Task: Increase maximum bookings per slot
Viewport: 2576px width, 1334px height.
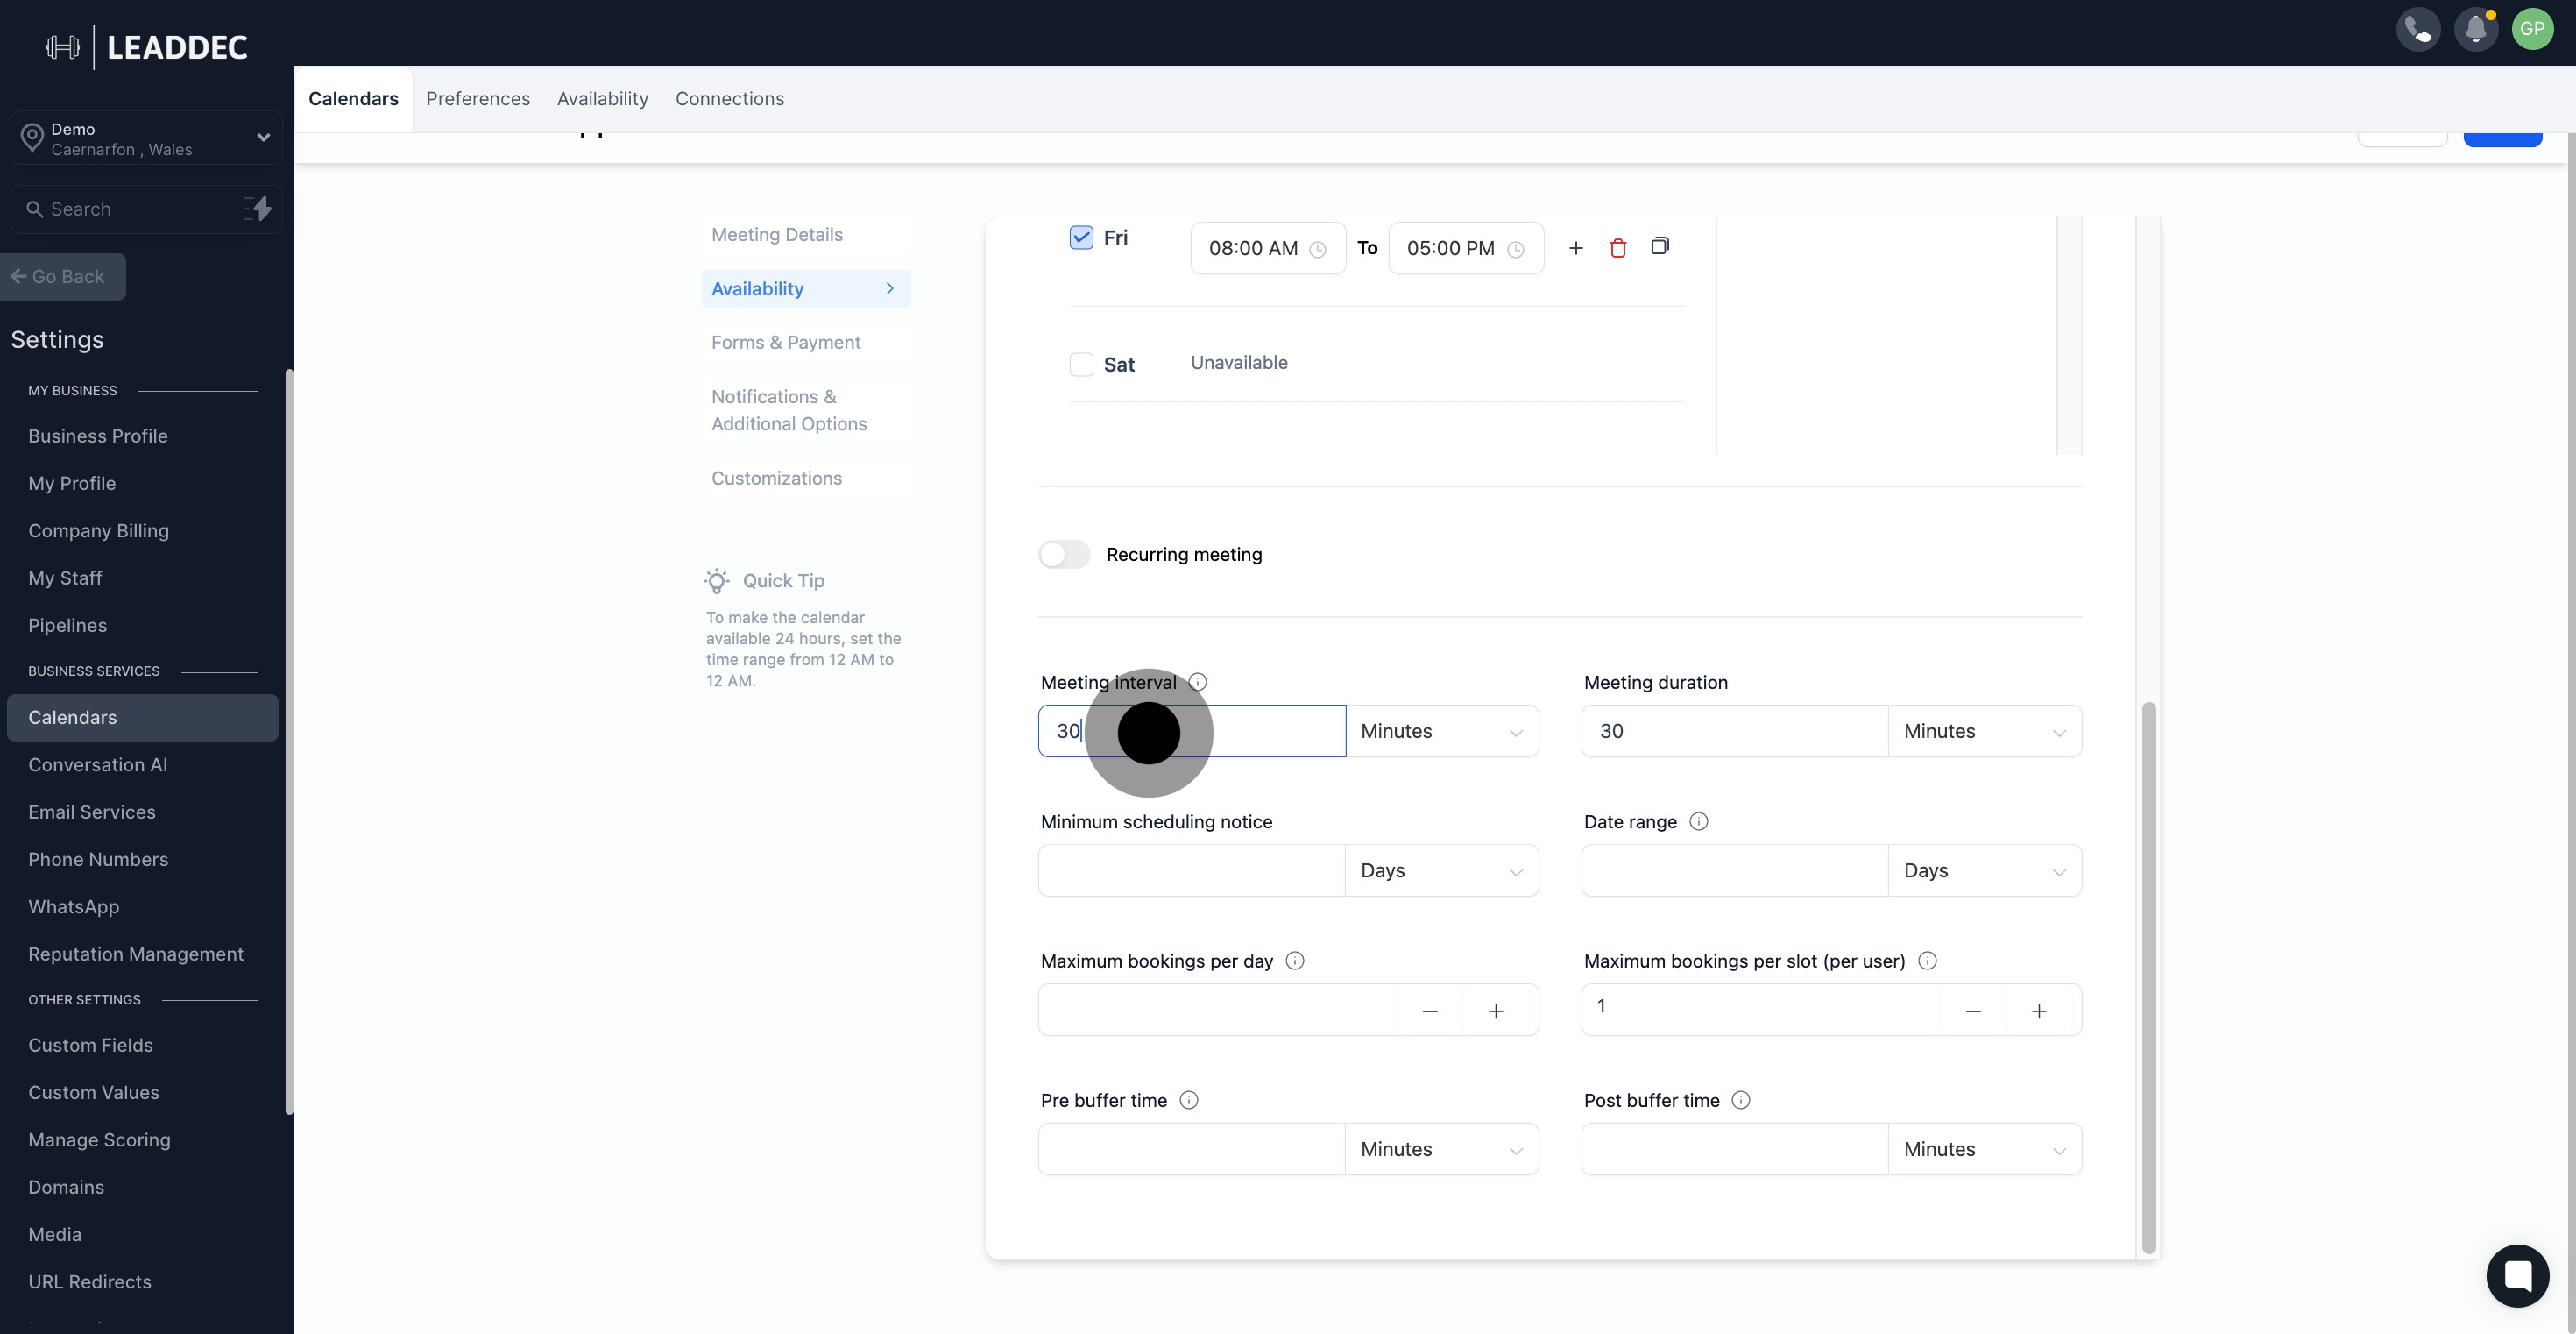Action: point(2039,1011)
